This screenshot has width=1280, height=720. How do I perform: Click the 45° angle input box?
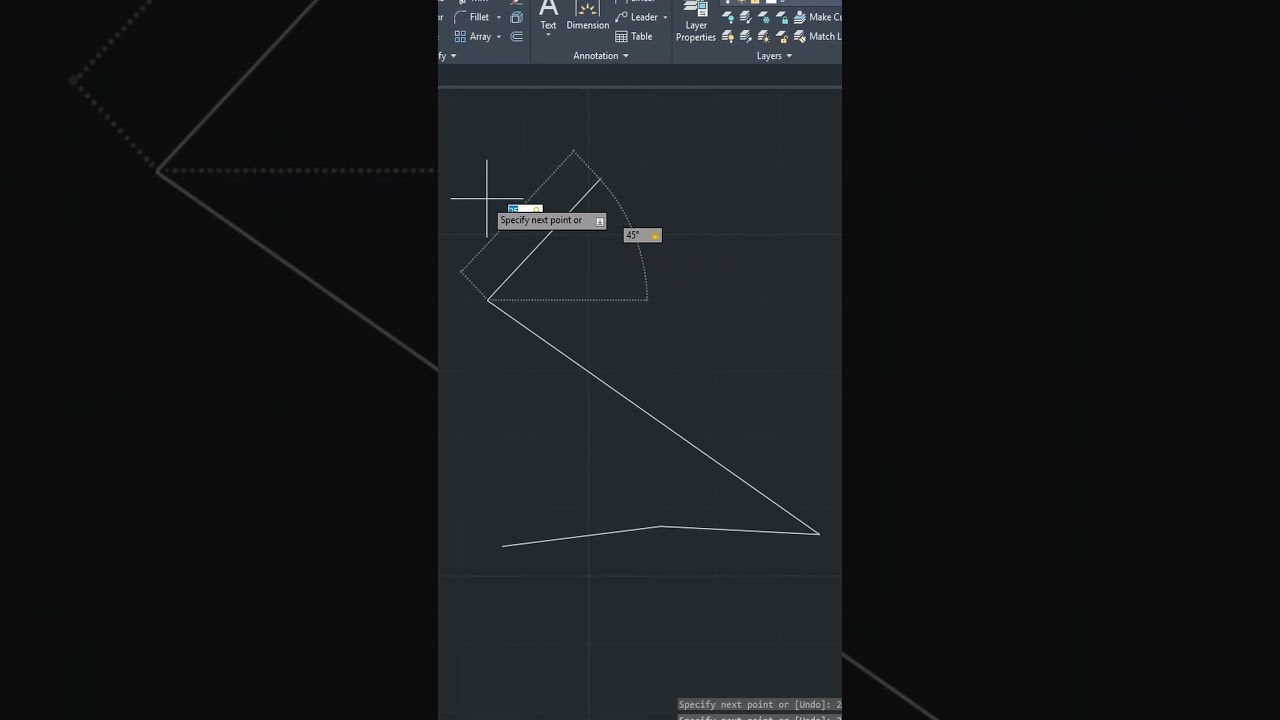tap(643, 235)
